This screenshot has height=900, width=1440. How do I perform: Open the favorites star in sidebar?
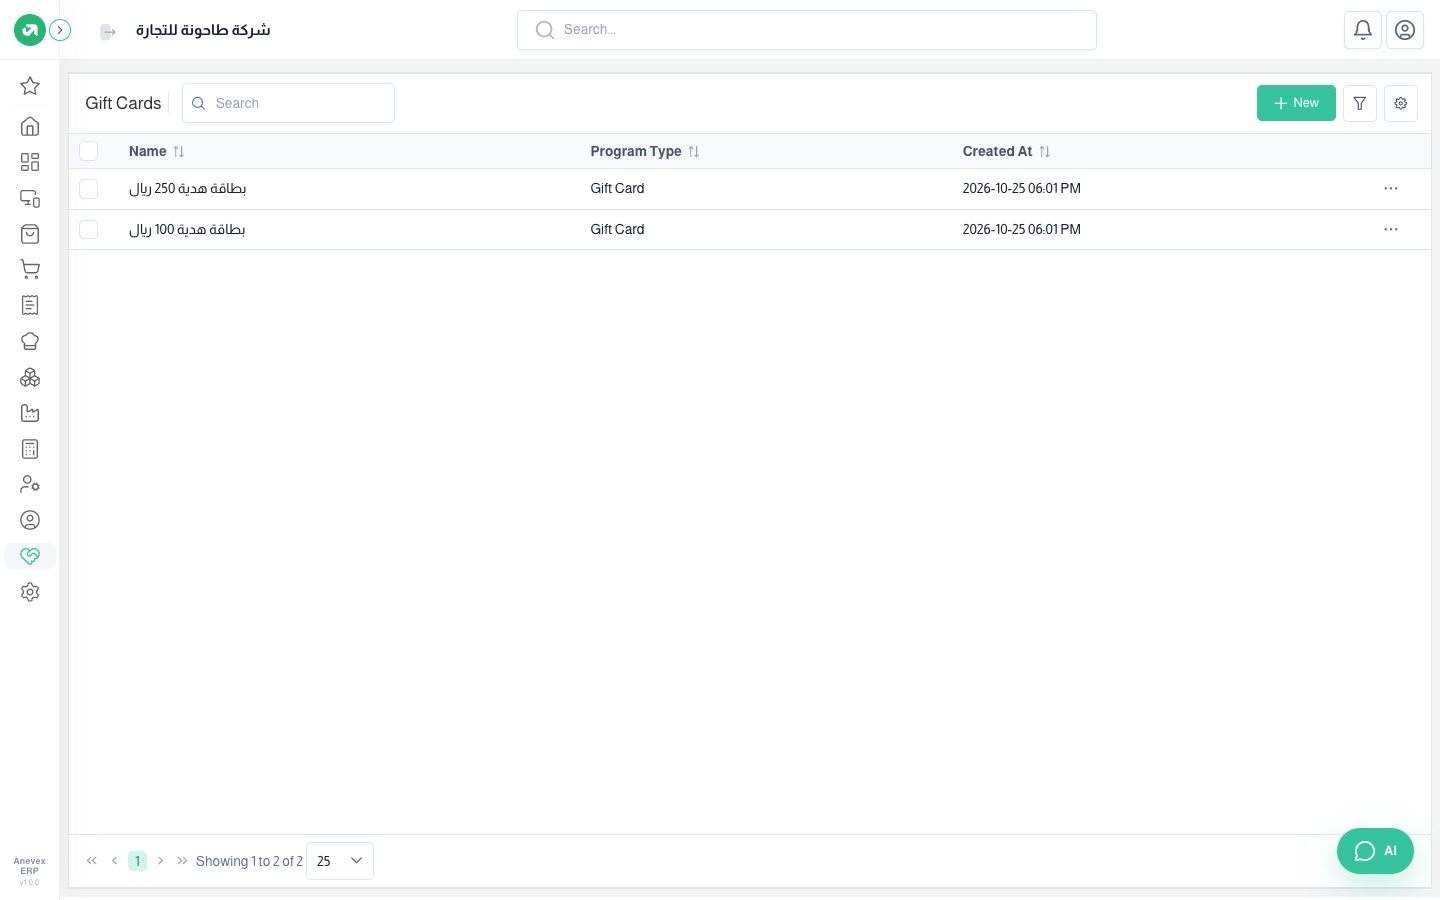[x=30, y=86]
